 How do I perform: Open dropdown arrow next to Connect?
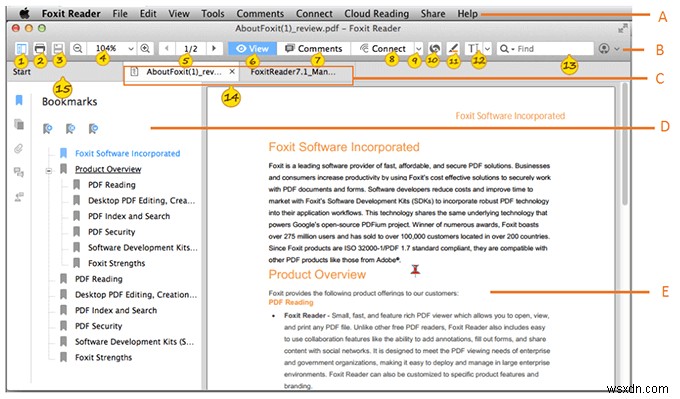point(418,49)
